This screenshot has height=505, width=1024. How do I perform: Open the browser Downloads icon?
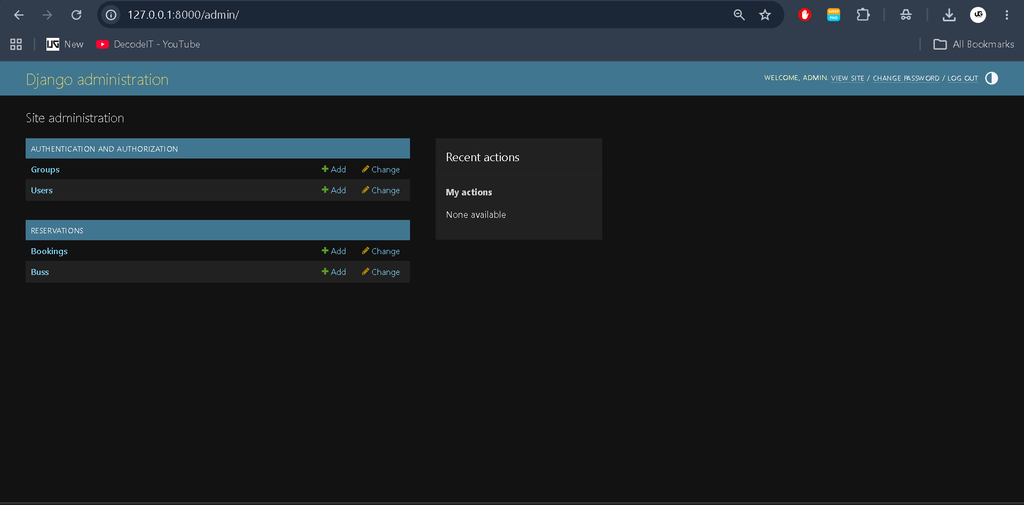pos(950,14)
